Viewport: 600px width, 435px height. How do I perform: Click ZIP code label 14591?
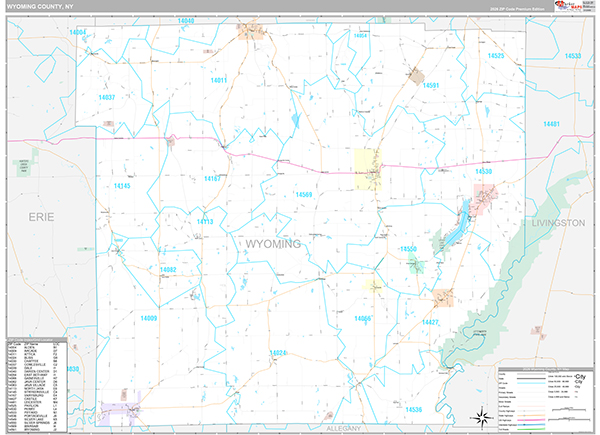[x=430, y=85]
